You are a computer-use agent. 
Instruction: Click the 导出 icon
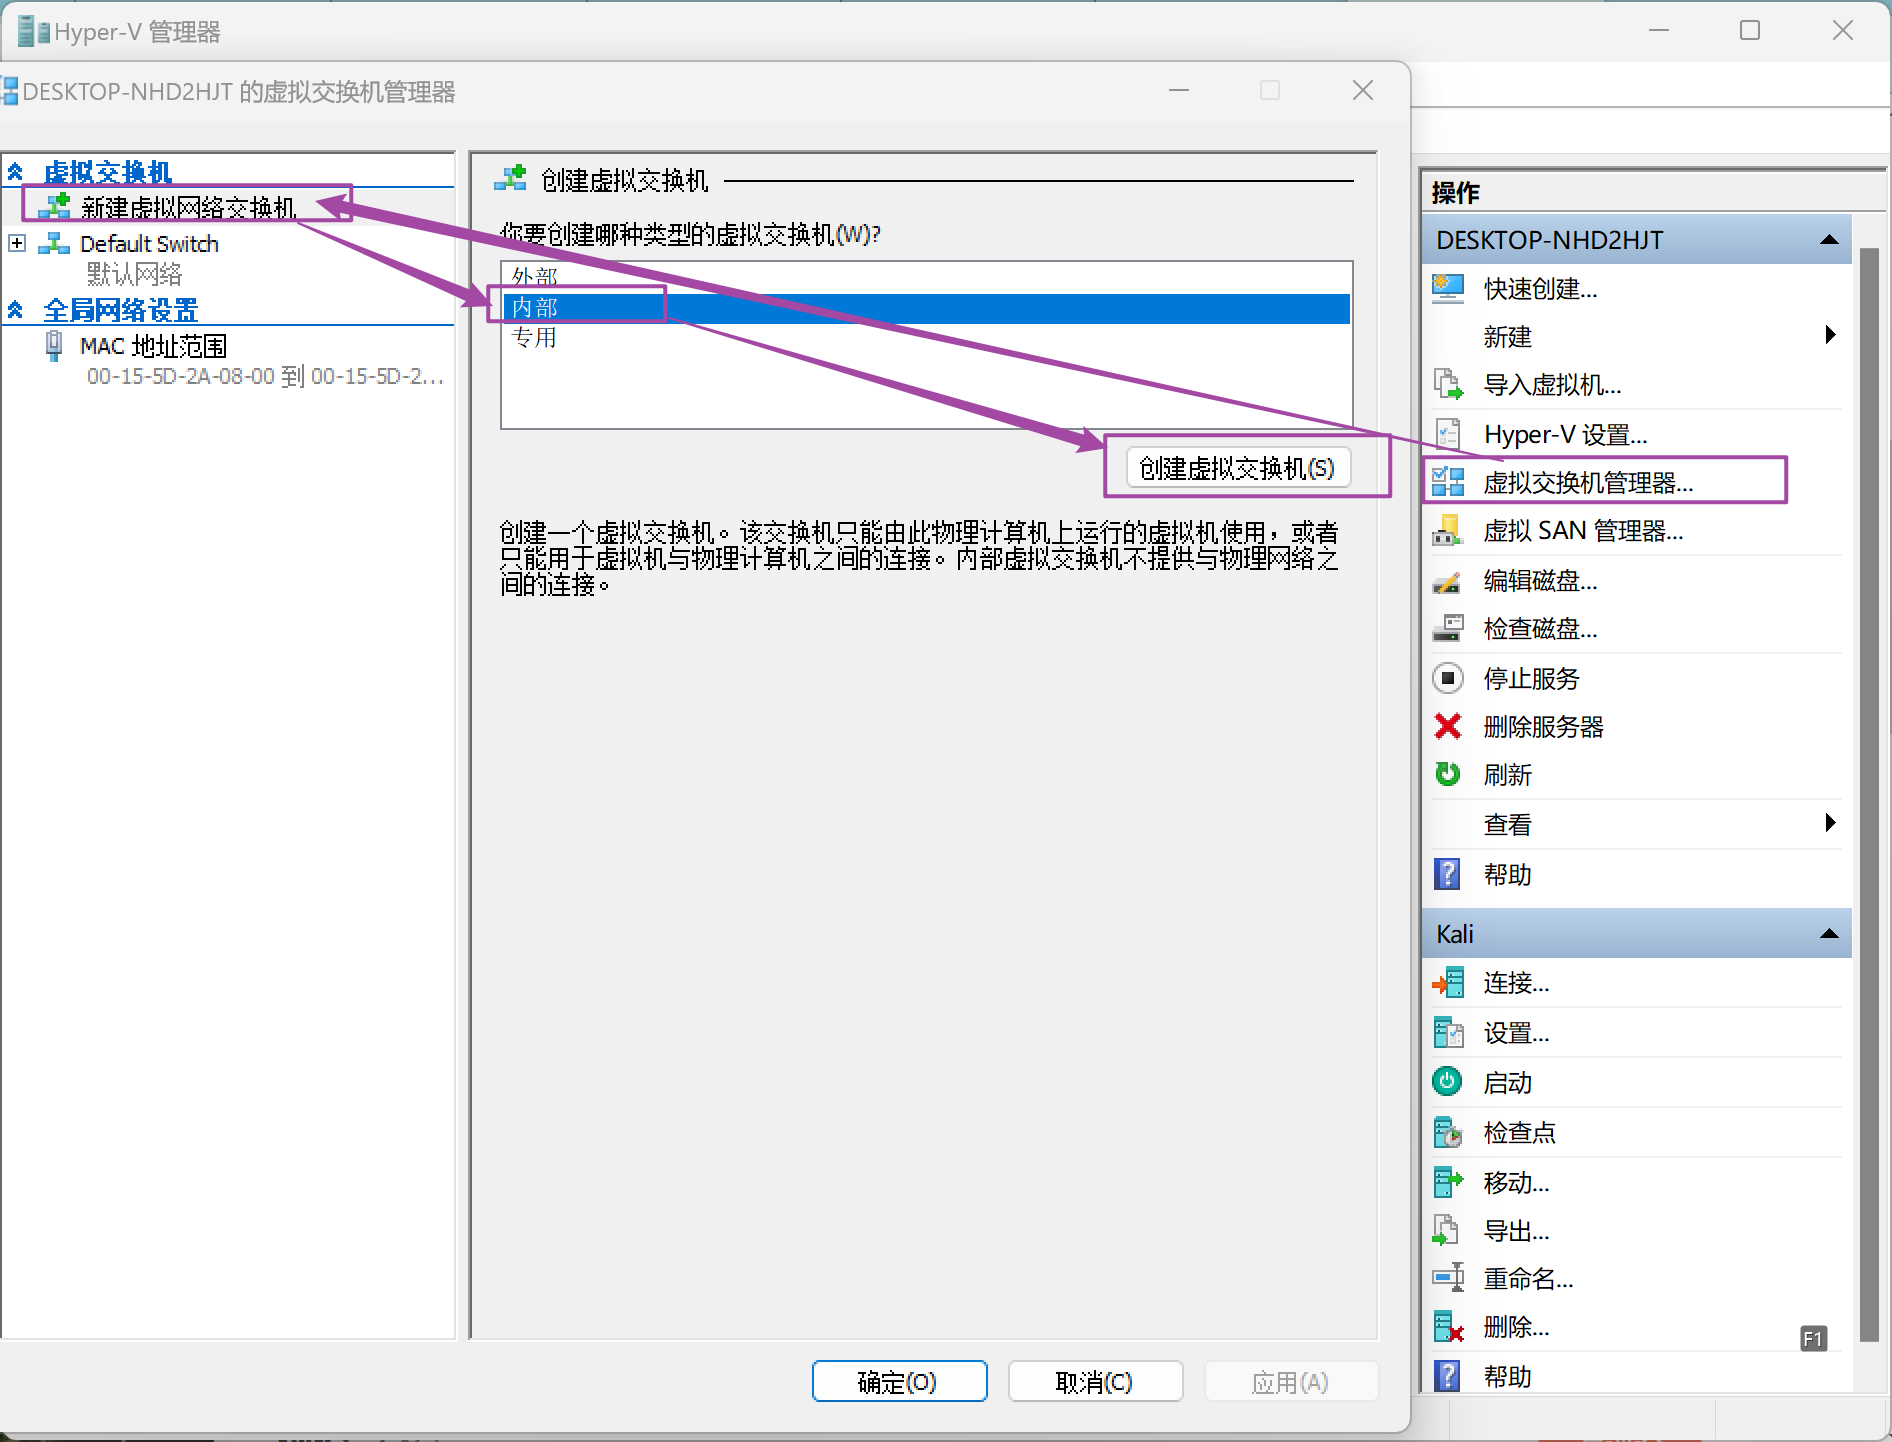(1447, 1230)
